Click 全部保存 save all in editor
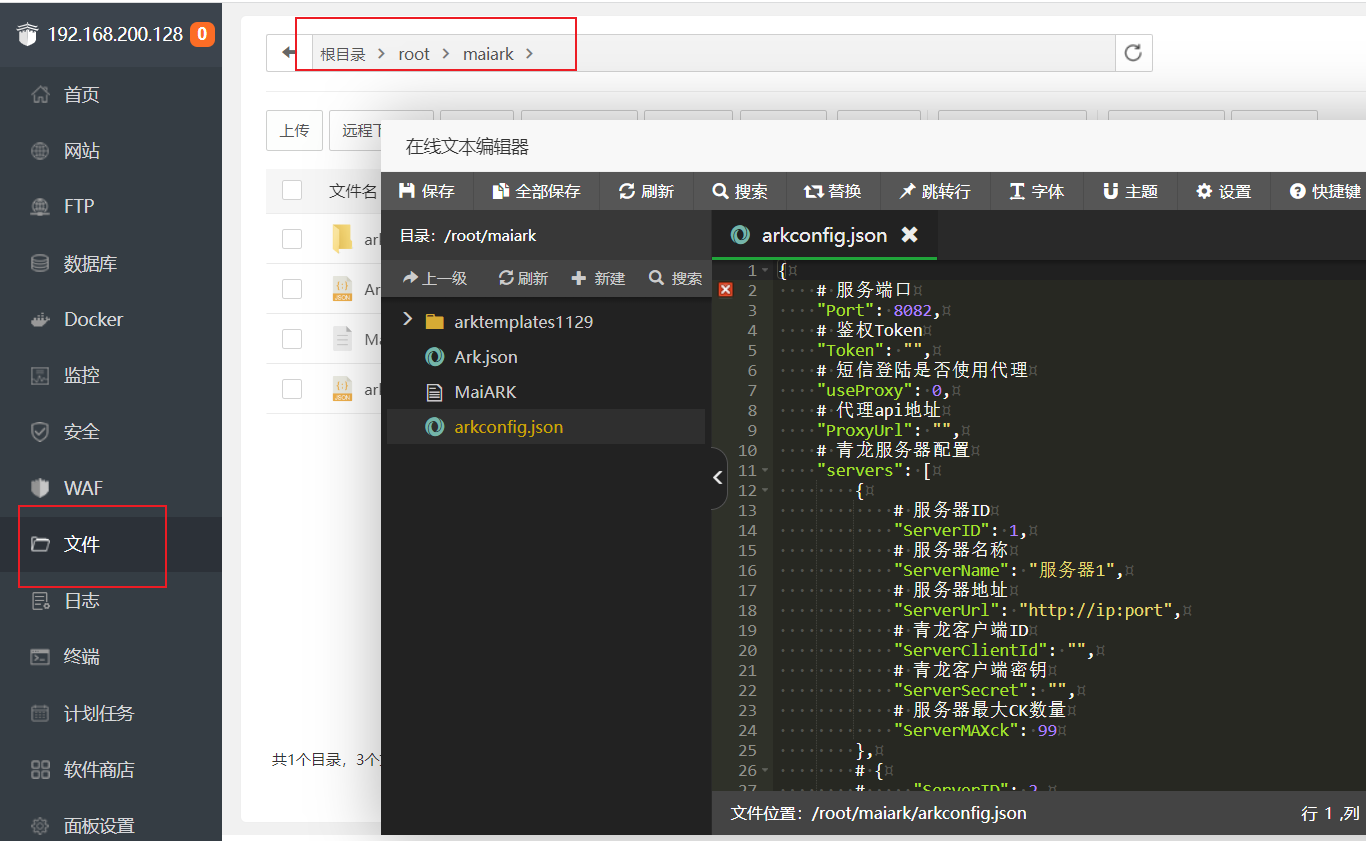This screenshot has width=1366, height=841. tap(536, 191)
